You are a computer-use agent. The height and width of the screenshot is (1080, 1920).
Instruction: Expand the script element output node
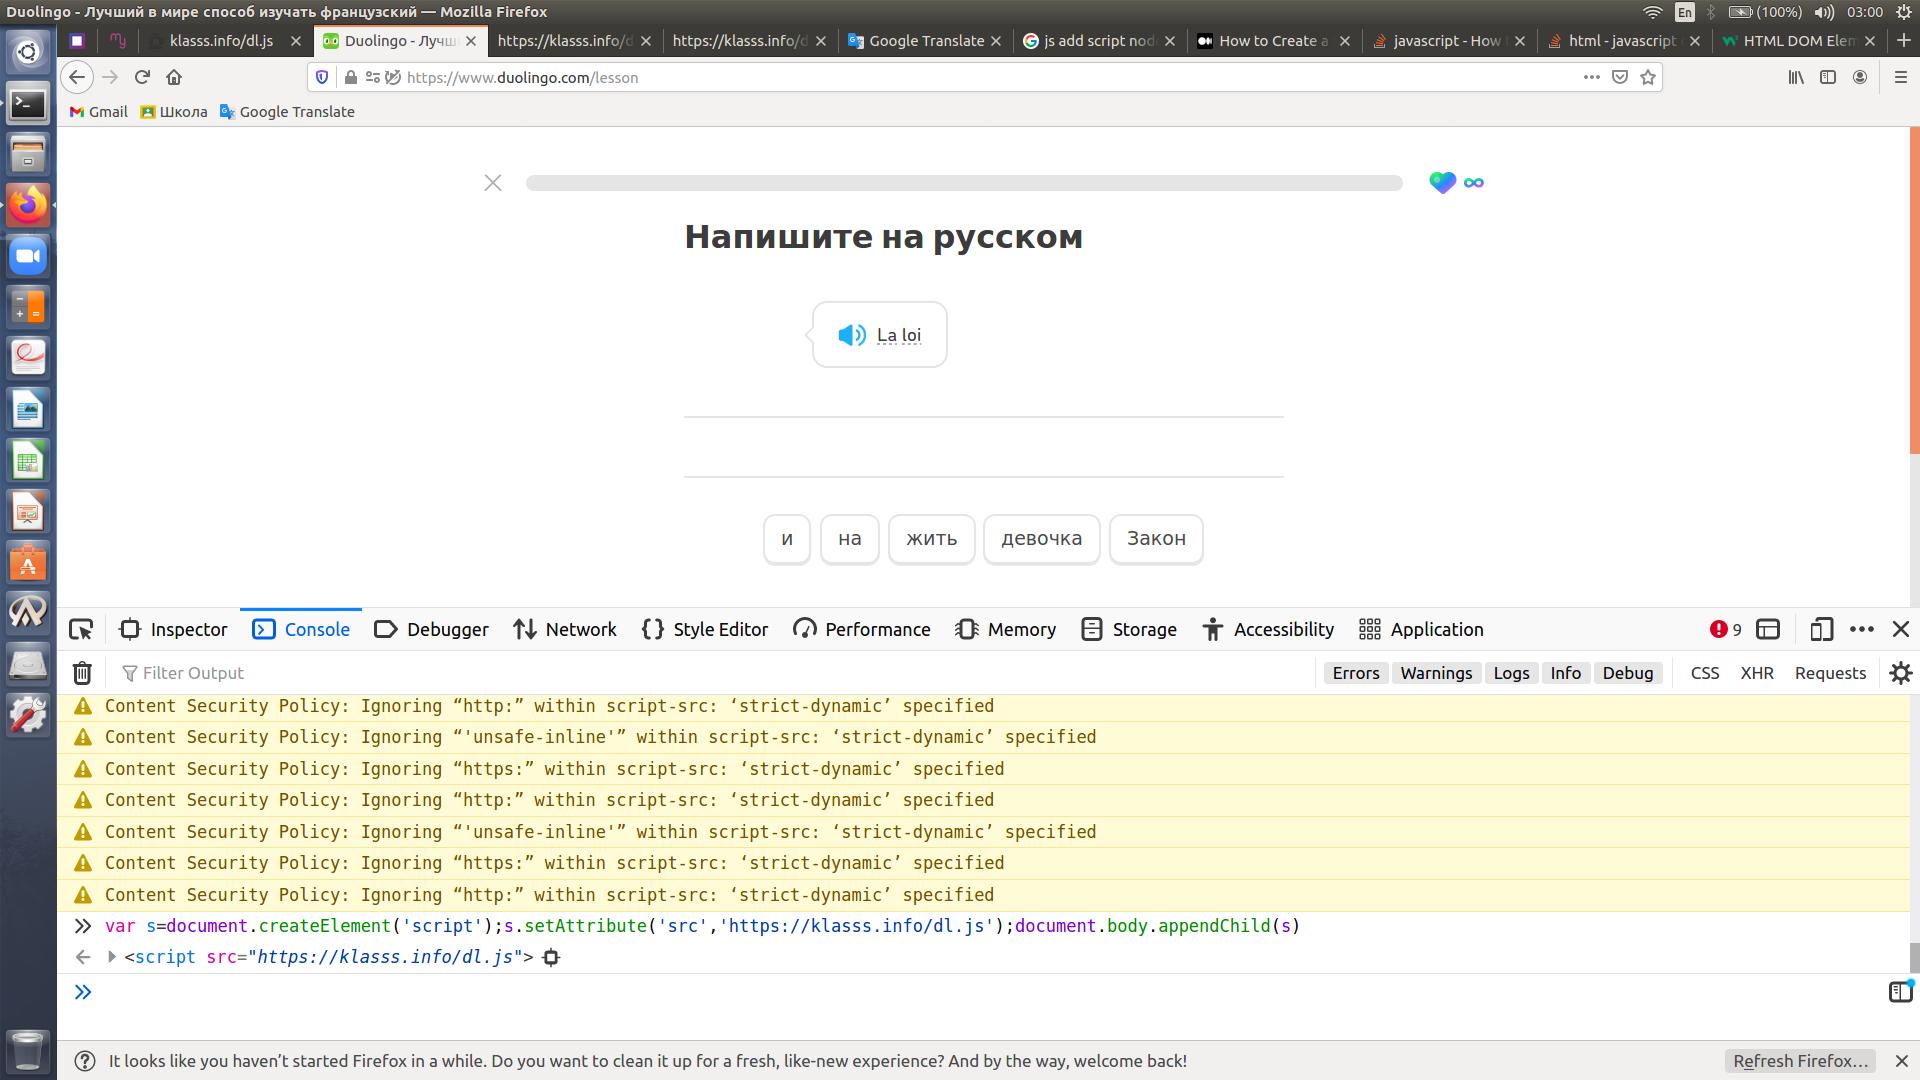click(112, 957)
